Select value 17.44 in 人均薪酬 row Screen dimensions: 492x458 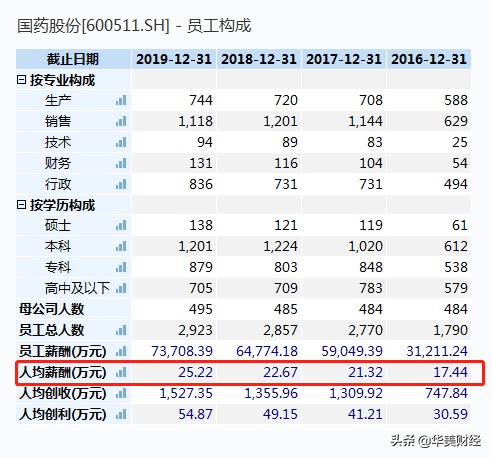(450, 372)
